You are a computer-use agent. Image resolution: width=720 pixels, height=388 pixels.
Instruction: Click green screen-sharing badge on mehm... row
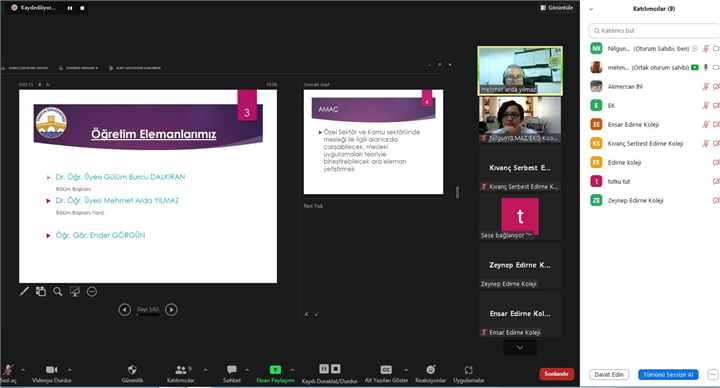pos(695,67)
